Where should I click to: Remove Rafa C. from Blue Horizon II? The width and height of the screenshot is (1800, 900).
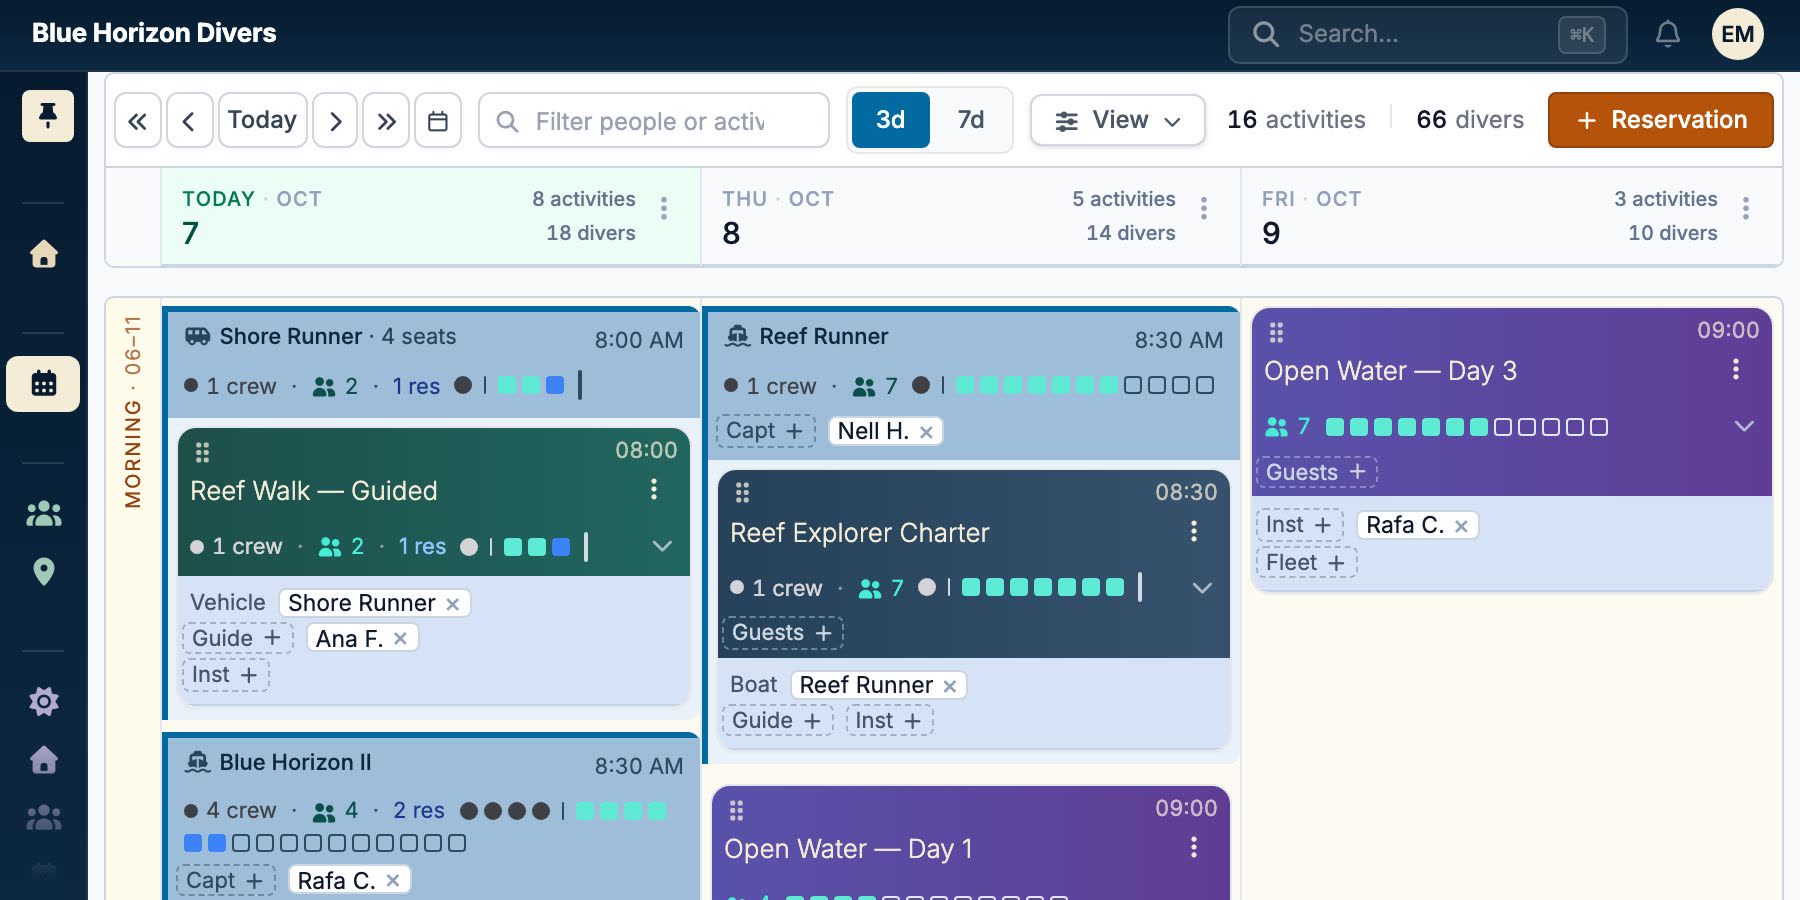pos(393,880)
